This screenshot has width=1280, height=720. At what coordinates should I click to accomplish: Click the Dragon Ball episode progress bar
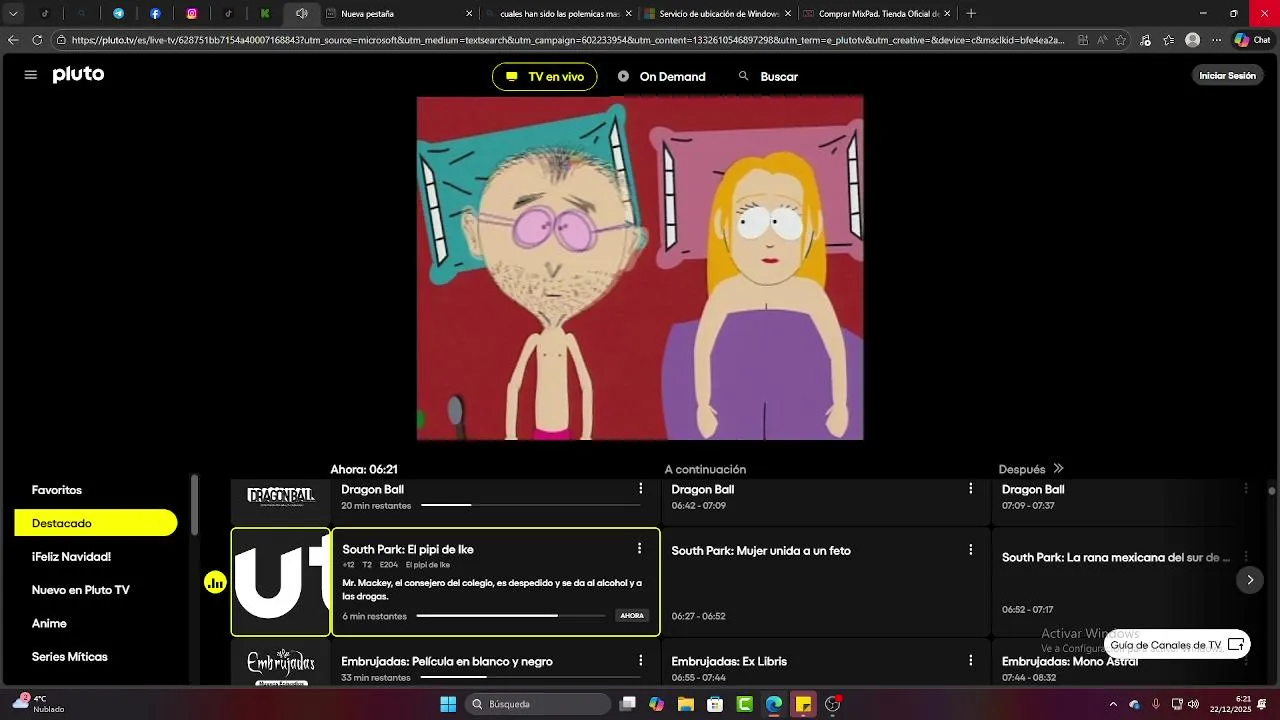pos(530,505)
